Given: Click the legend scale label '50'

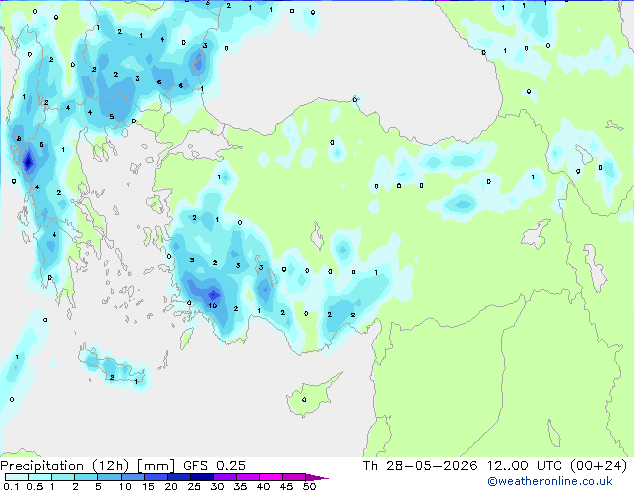Looking at the screenshot, I should pos(309,486).
